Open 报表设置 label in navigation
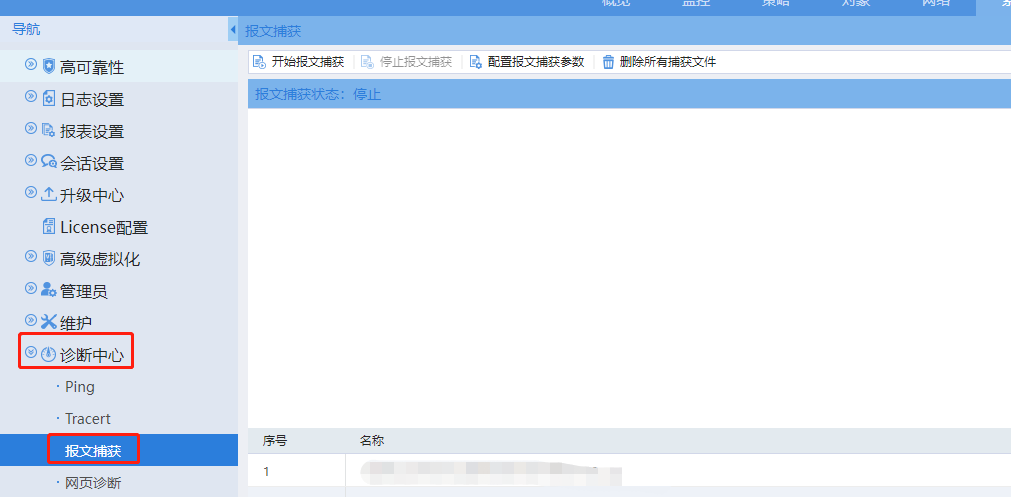1011x497 pixels. click(92, 132)
